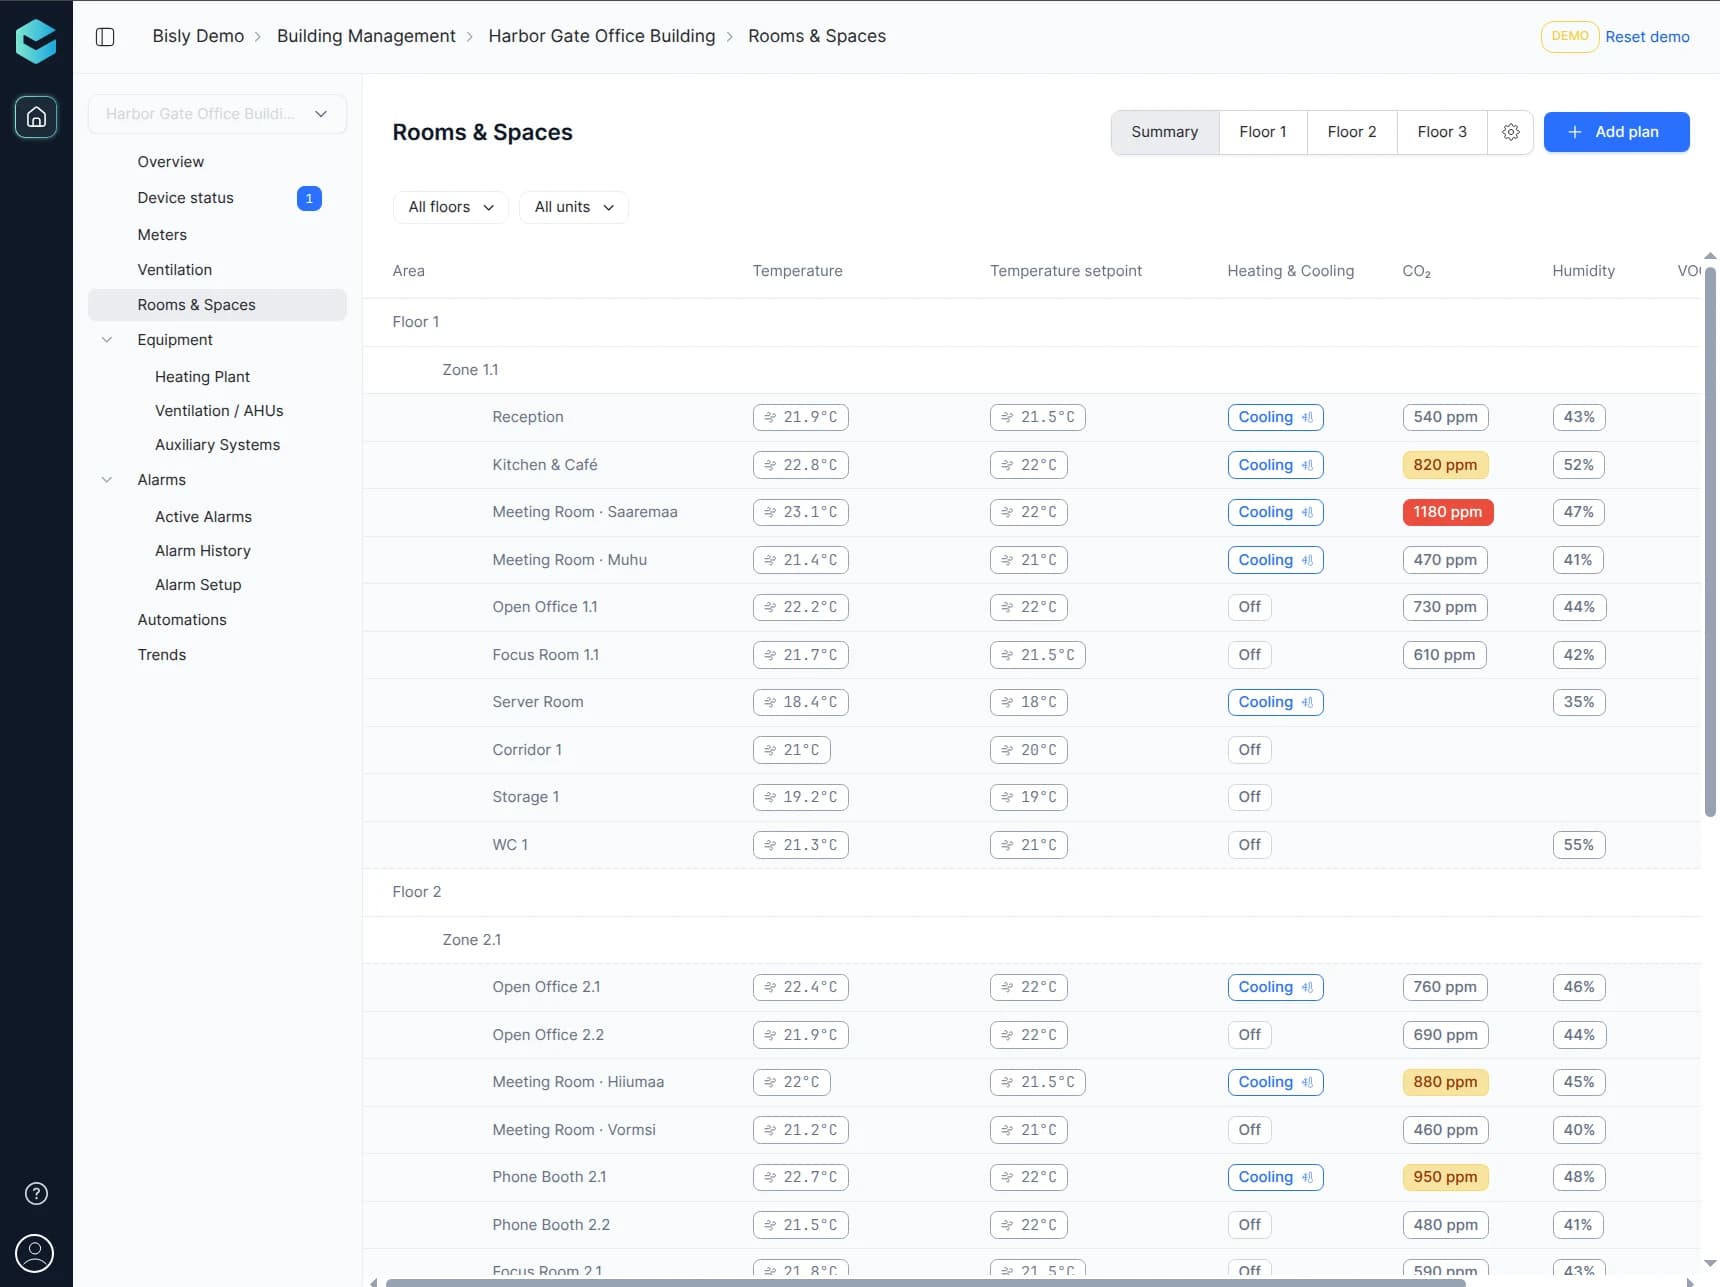Click Reception temperature 21.9°C chip
This screenshot has width=1720, height=1287.
[x=800, y=417]
